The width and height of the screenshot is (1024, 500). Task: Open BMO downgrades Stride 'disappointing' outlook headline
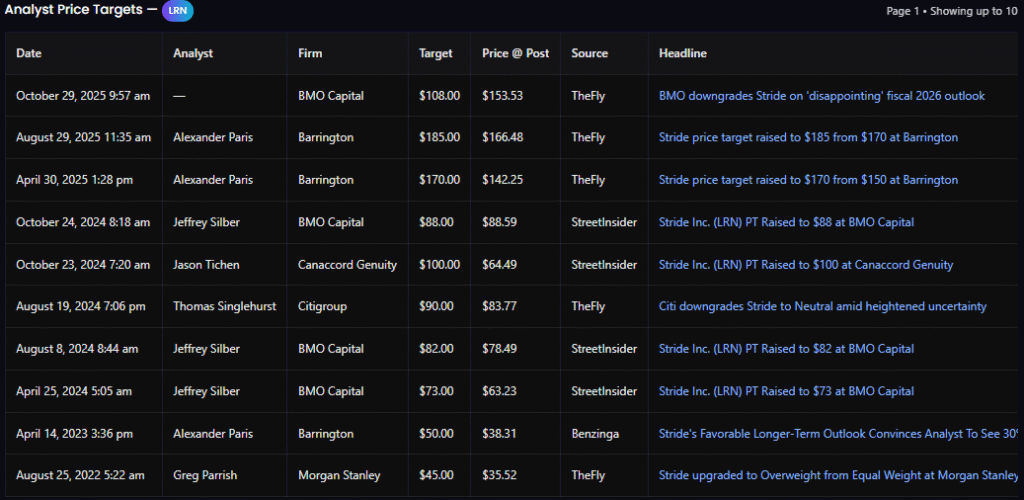tap(821, 96)
